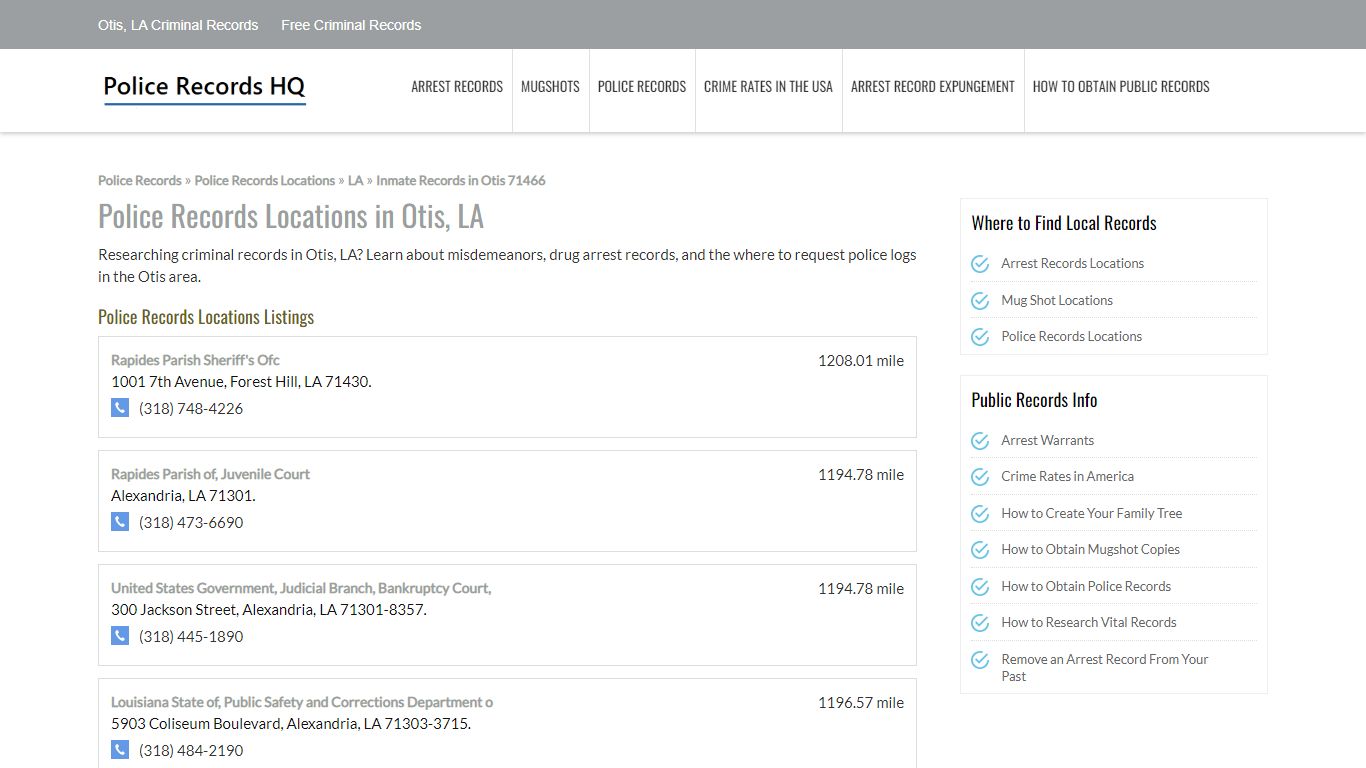Image resolution: width=1366 pixels, height=768 pixels.
Task: Open the Arrest Records menu item
Action: 457,87
